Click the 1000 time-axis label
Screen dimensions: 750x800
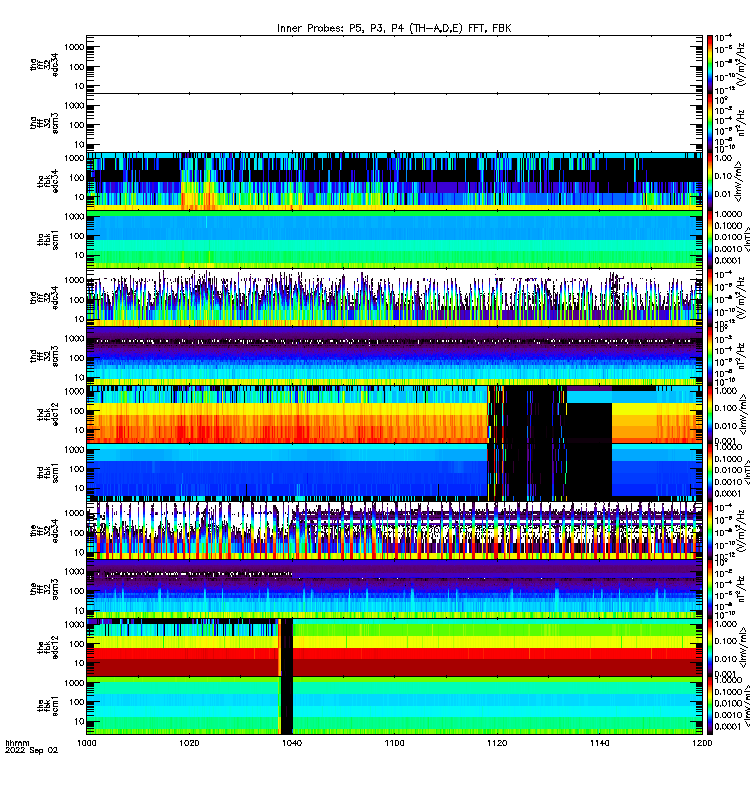click(x=86, y=743)
